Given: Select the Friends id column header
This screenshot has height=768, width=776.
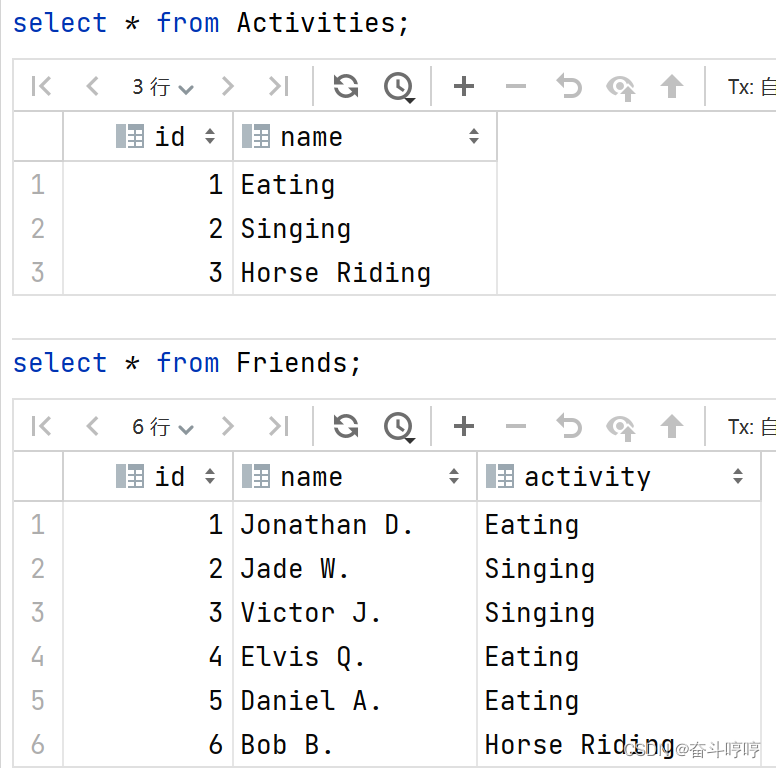Looking at the screenshot, I should (148, 477).
